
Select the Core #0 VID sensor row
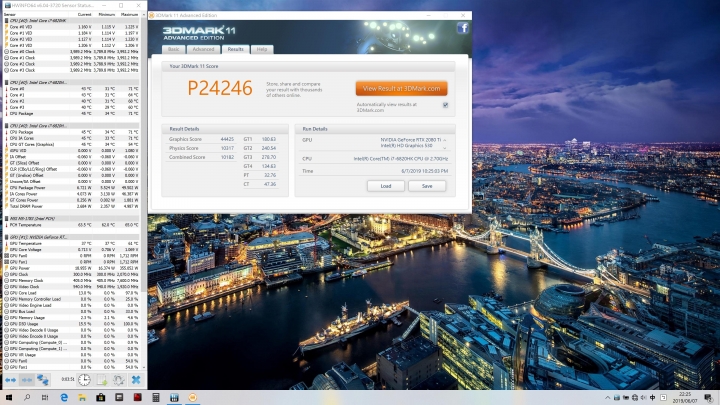tap(71, 27)
